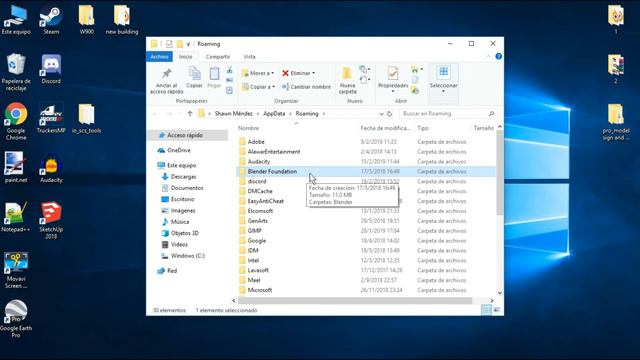Switch to Vista ribbon tab
Viewport: 640px width, 360px height.
(x=249, y=57)
